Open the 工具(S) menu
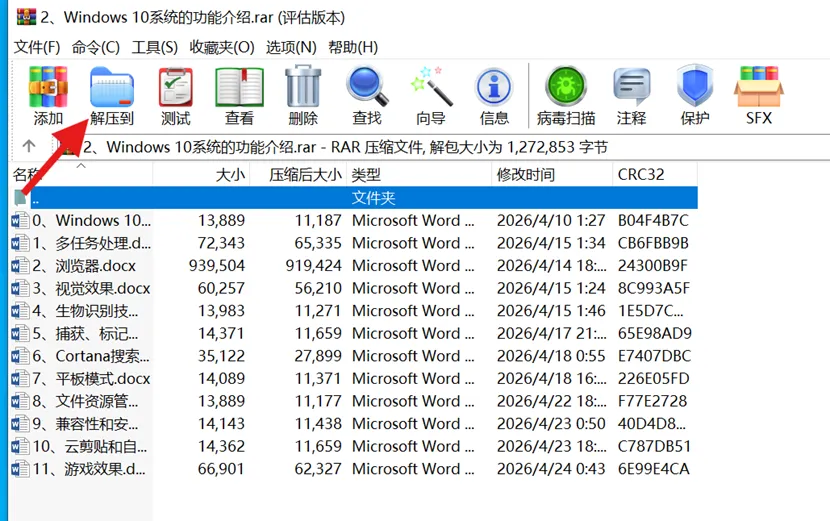Screen dimensions: 830x521 [x=155, y=47]
